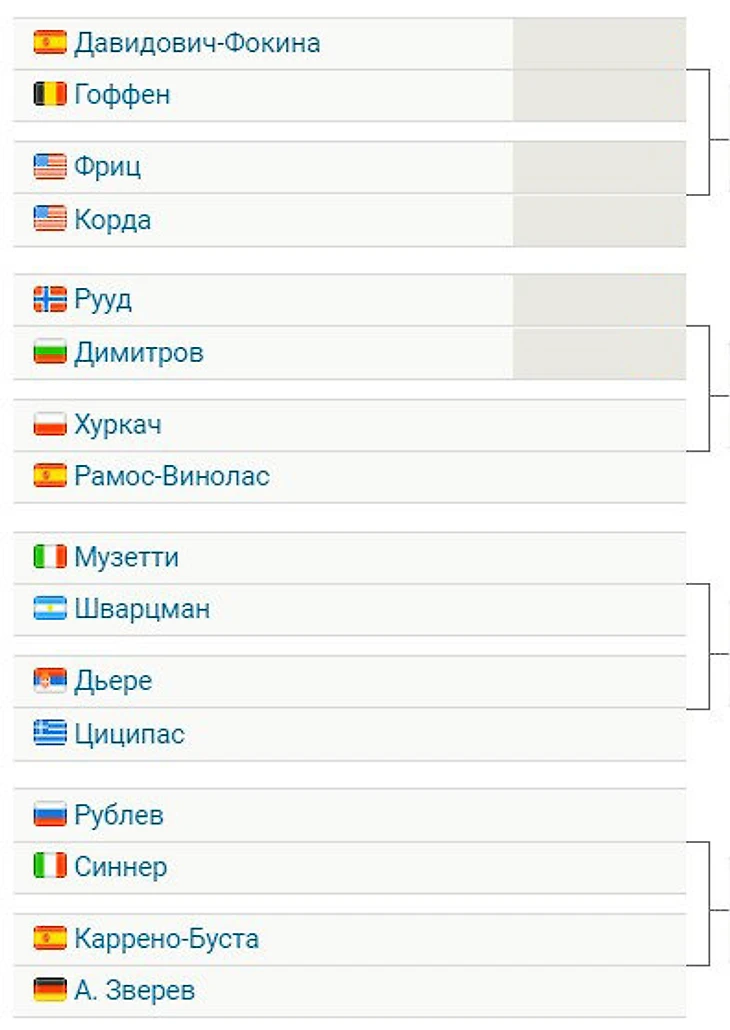730x1030 pixels.
Task: Click the Bulgarian flag next to Димитров
Action: pyautogui.click(x=50, y=352)
